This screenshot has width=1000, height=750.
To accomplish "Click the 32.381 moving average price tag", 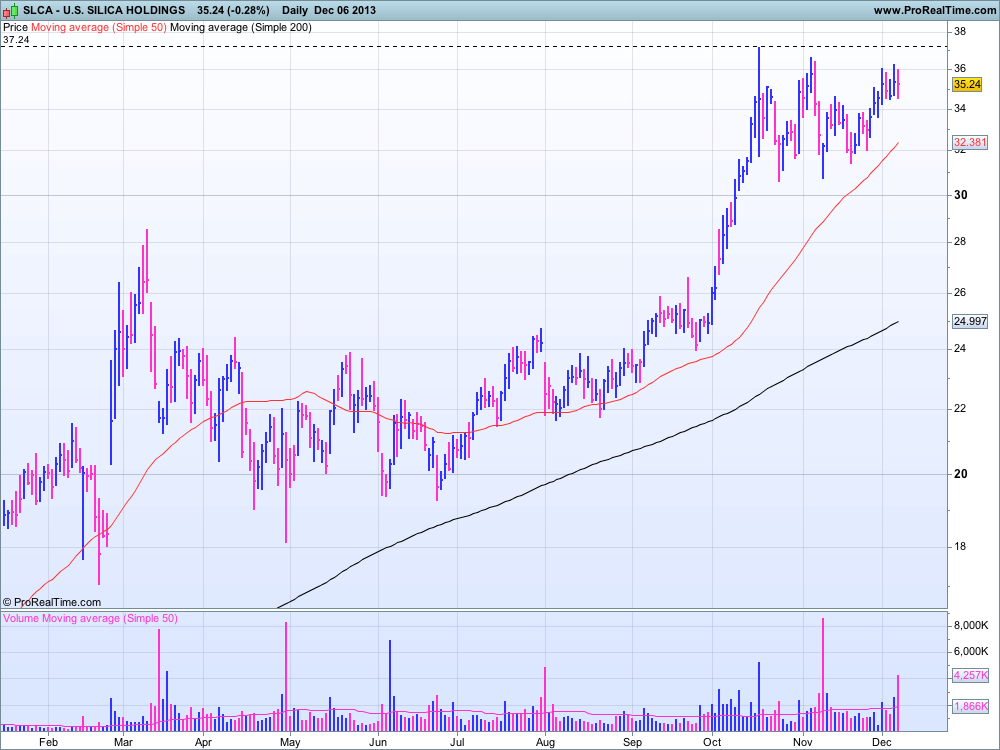I will pos(969,142).
